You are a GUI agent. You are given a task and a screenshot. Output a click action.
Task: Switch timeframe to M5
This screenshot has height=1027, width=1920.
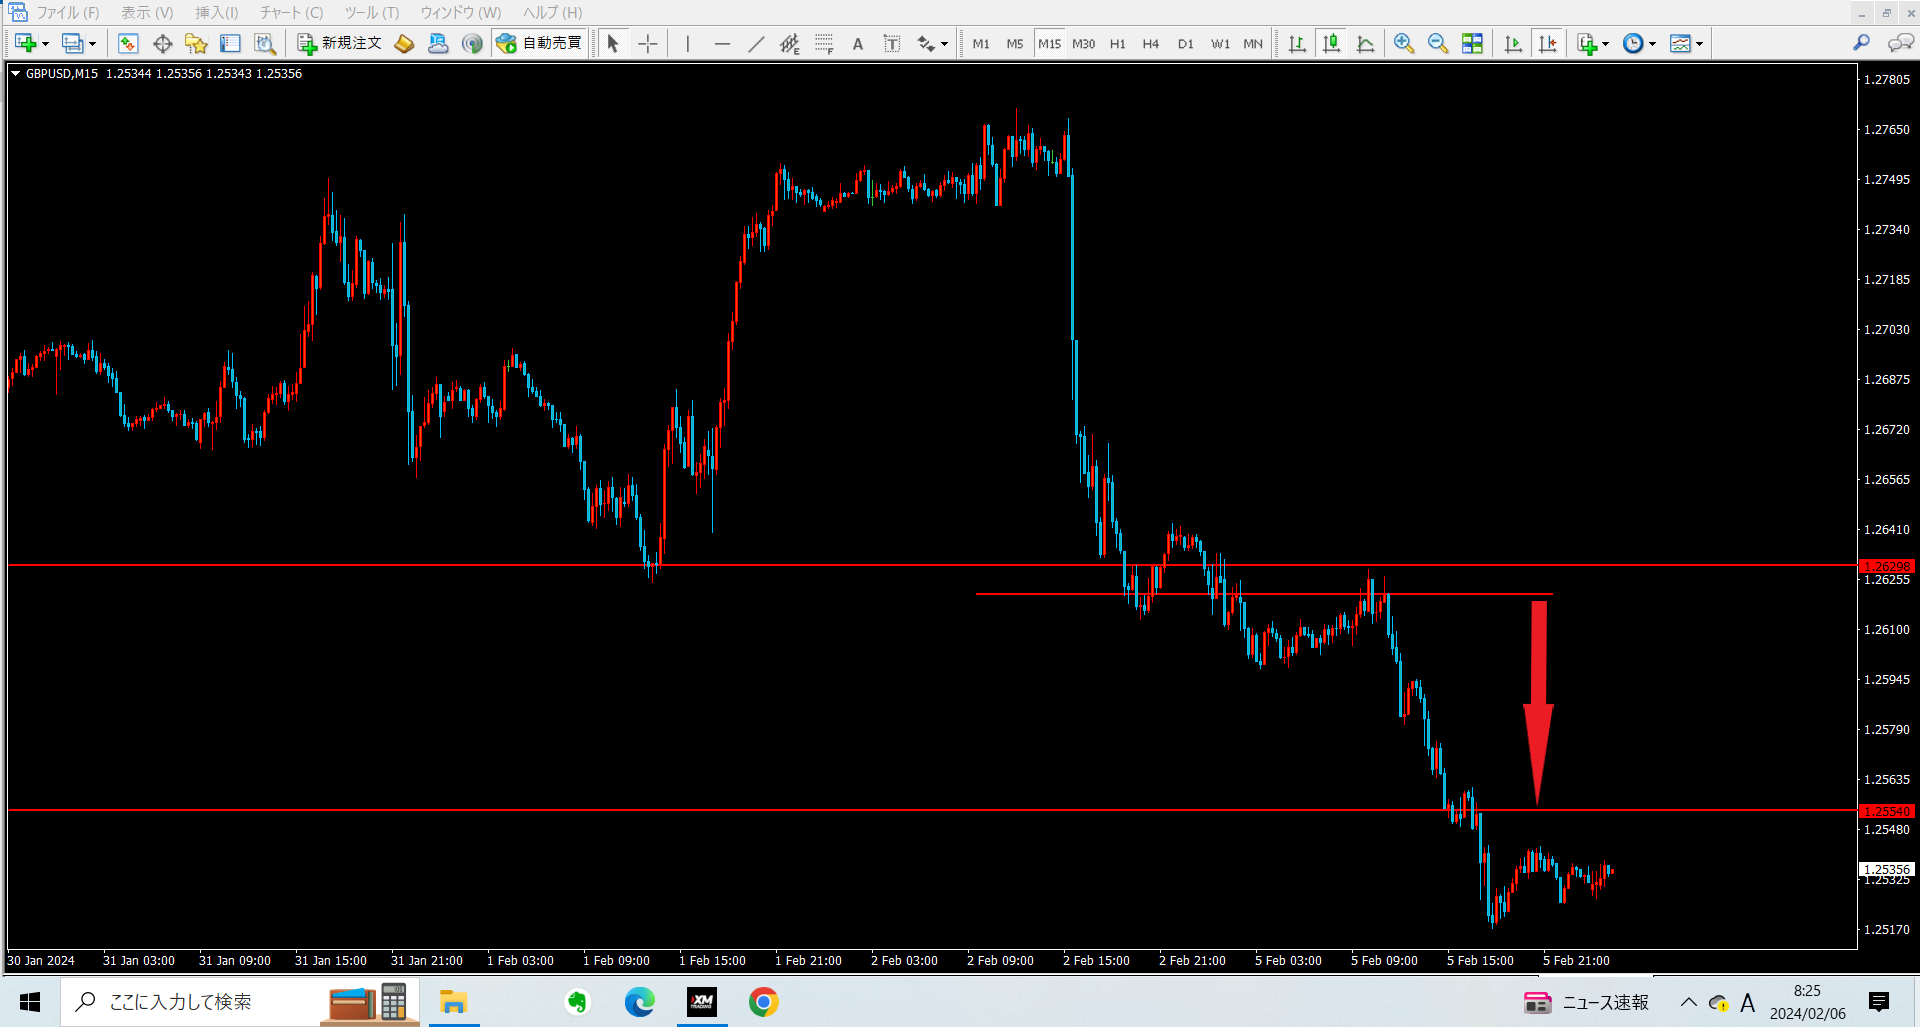pos(1015,44)
